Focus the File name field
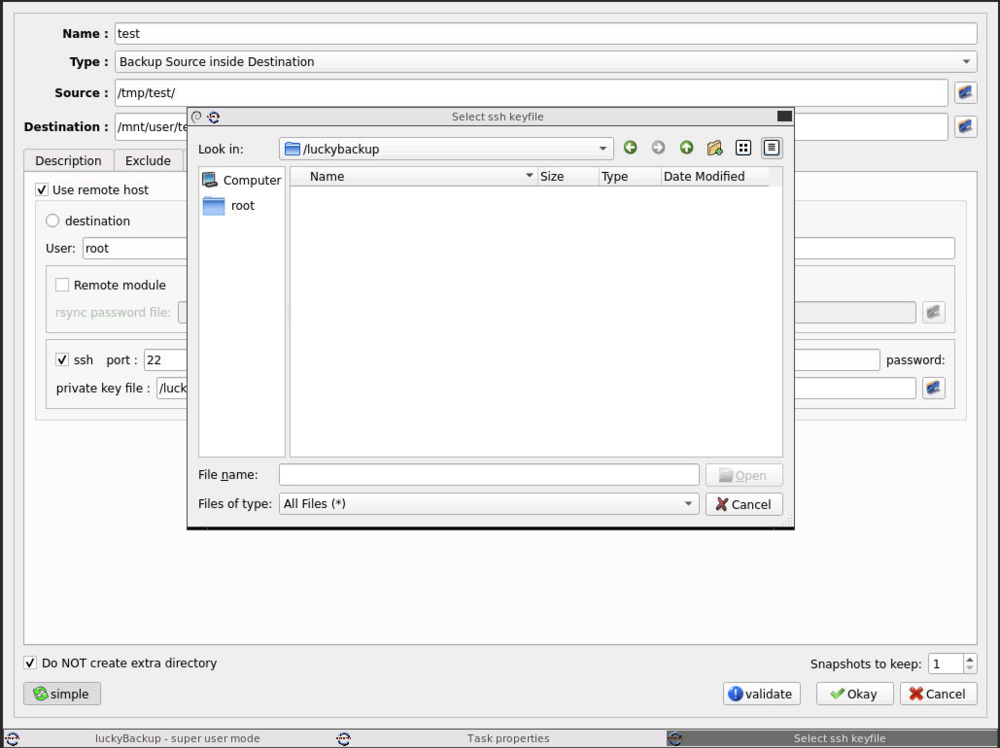This screenshot has width=1000, height=748. [x=489, y=475]
